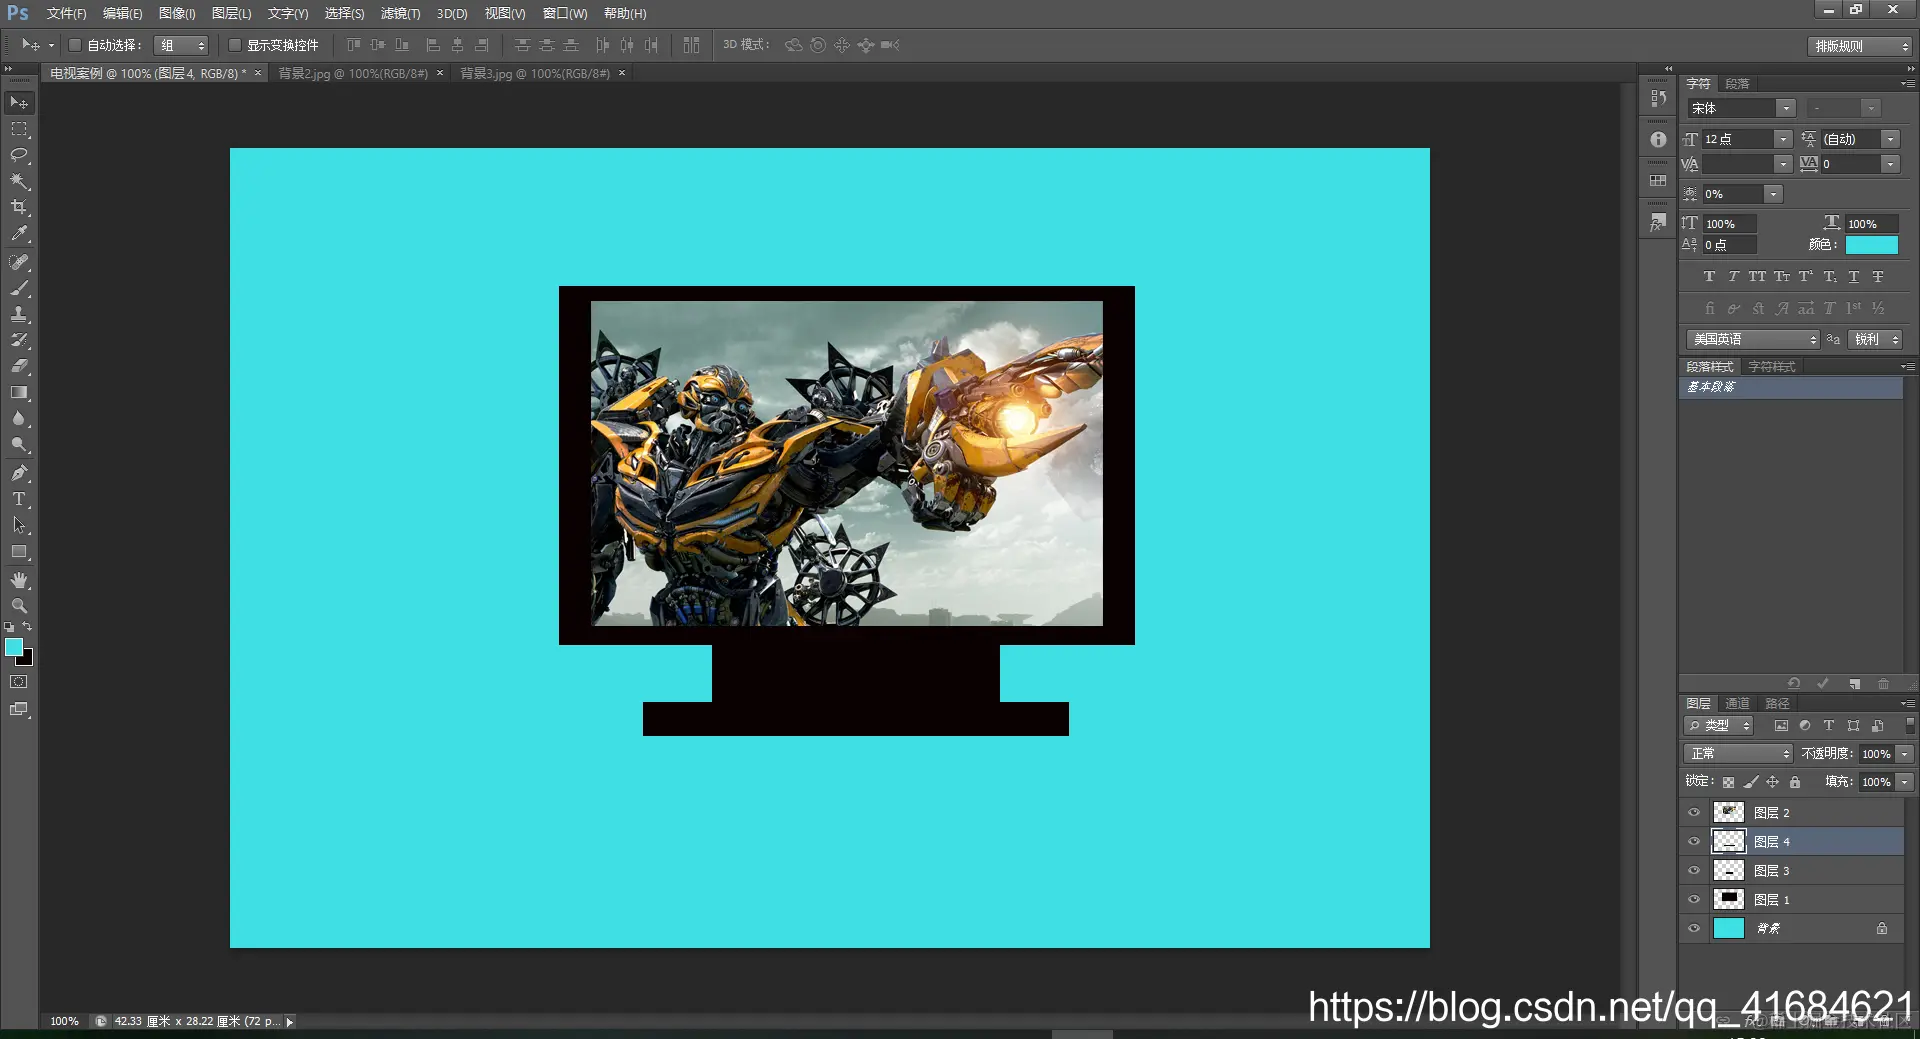Image resolution: width=1920 pixels, height=1039 pixels.
Task: Open the 排版规则 workspace dropdown
Action: [x=1860, y=46]
